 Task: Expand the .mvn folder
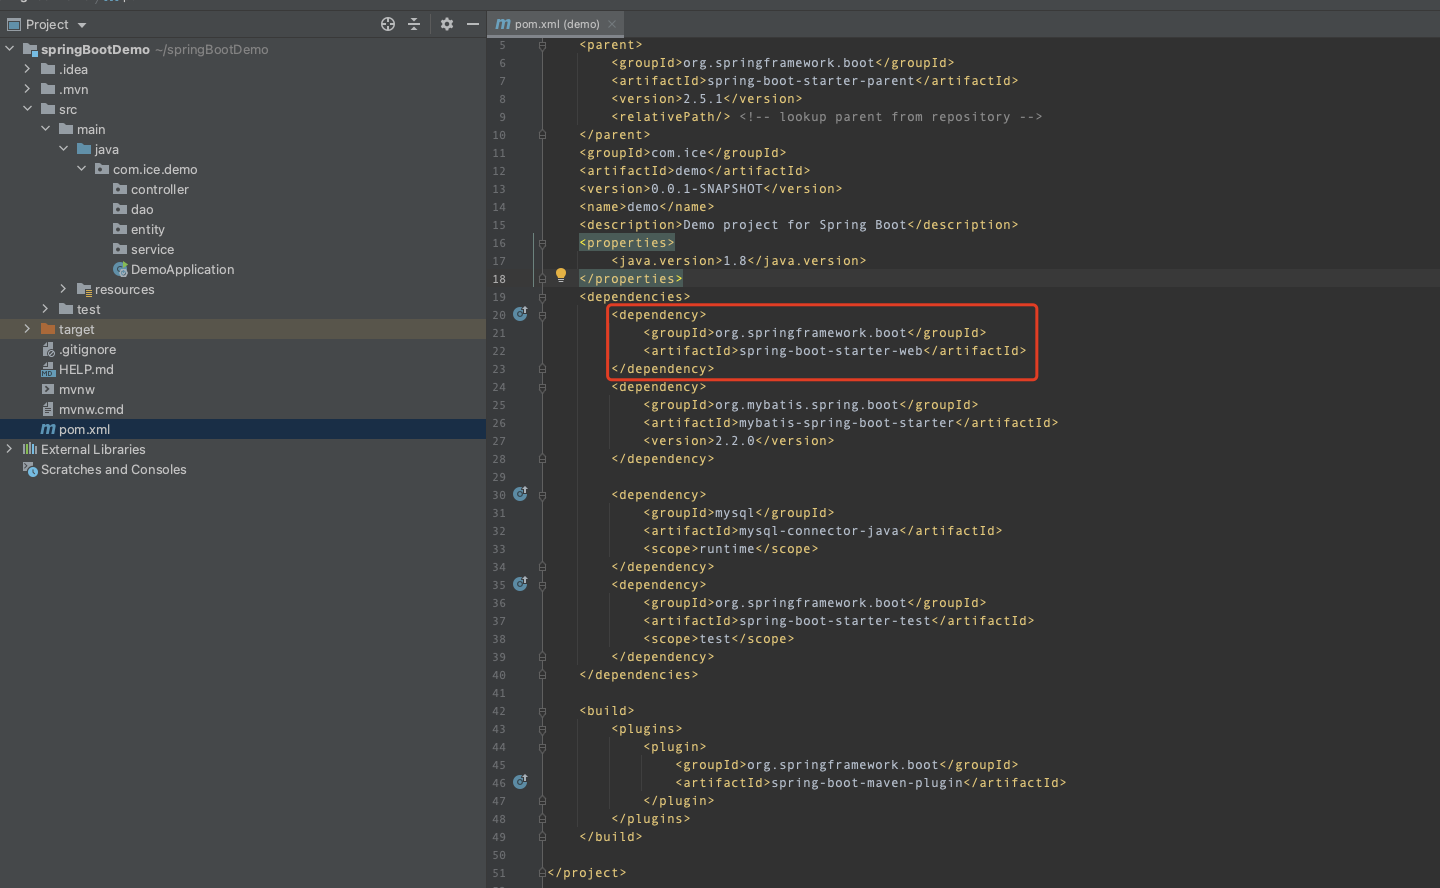(28, 89)
